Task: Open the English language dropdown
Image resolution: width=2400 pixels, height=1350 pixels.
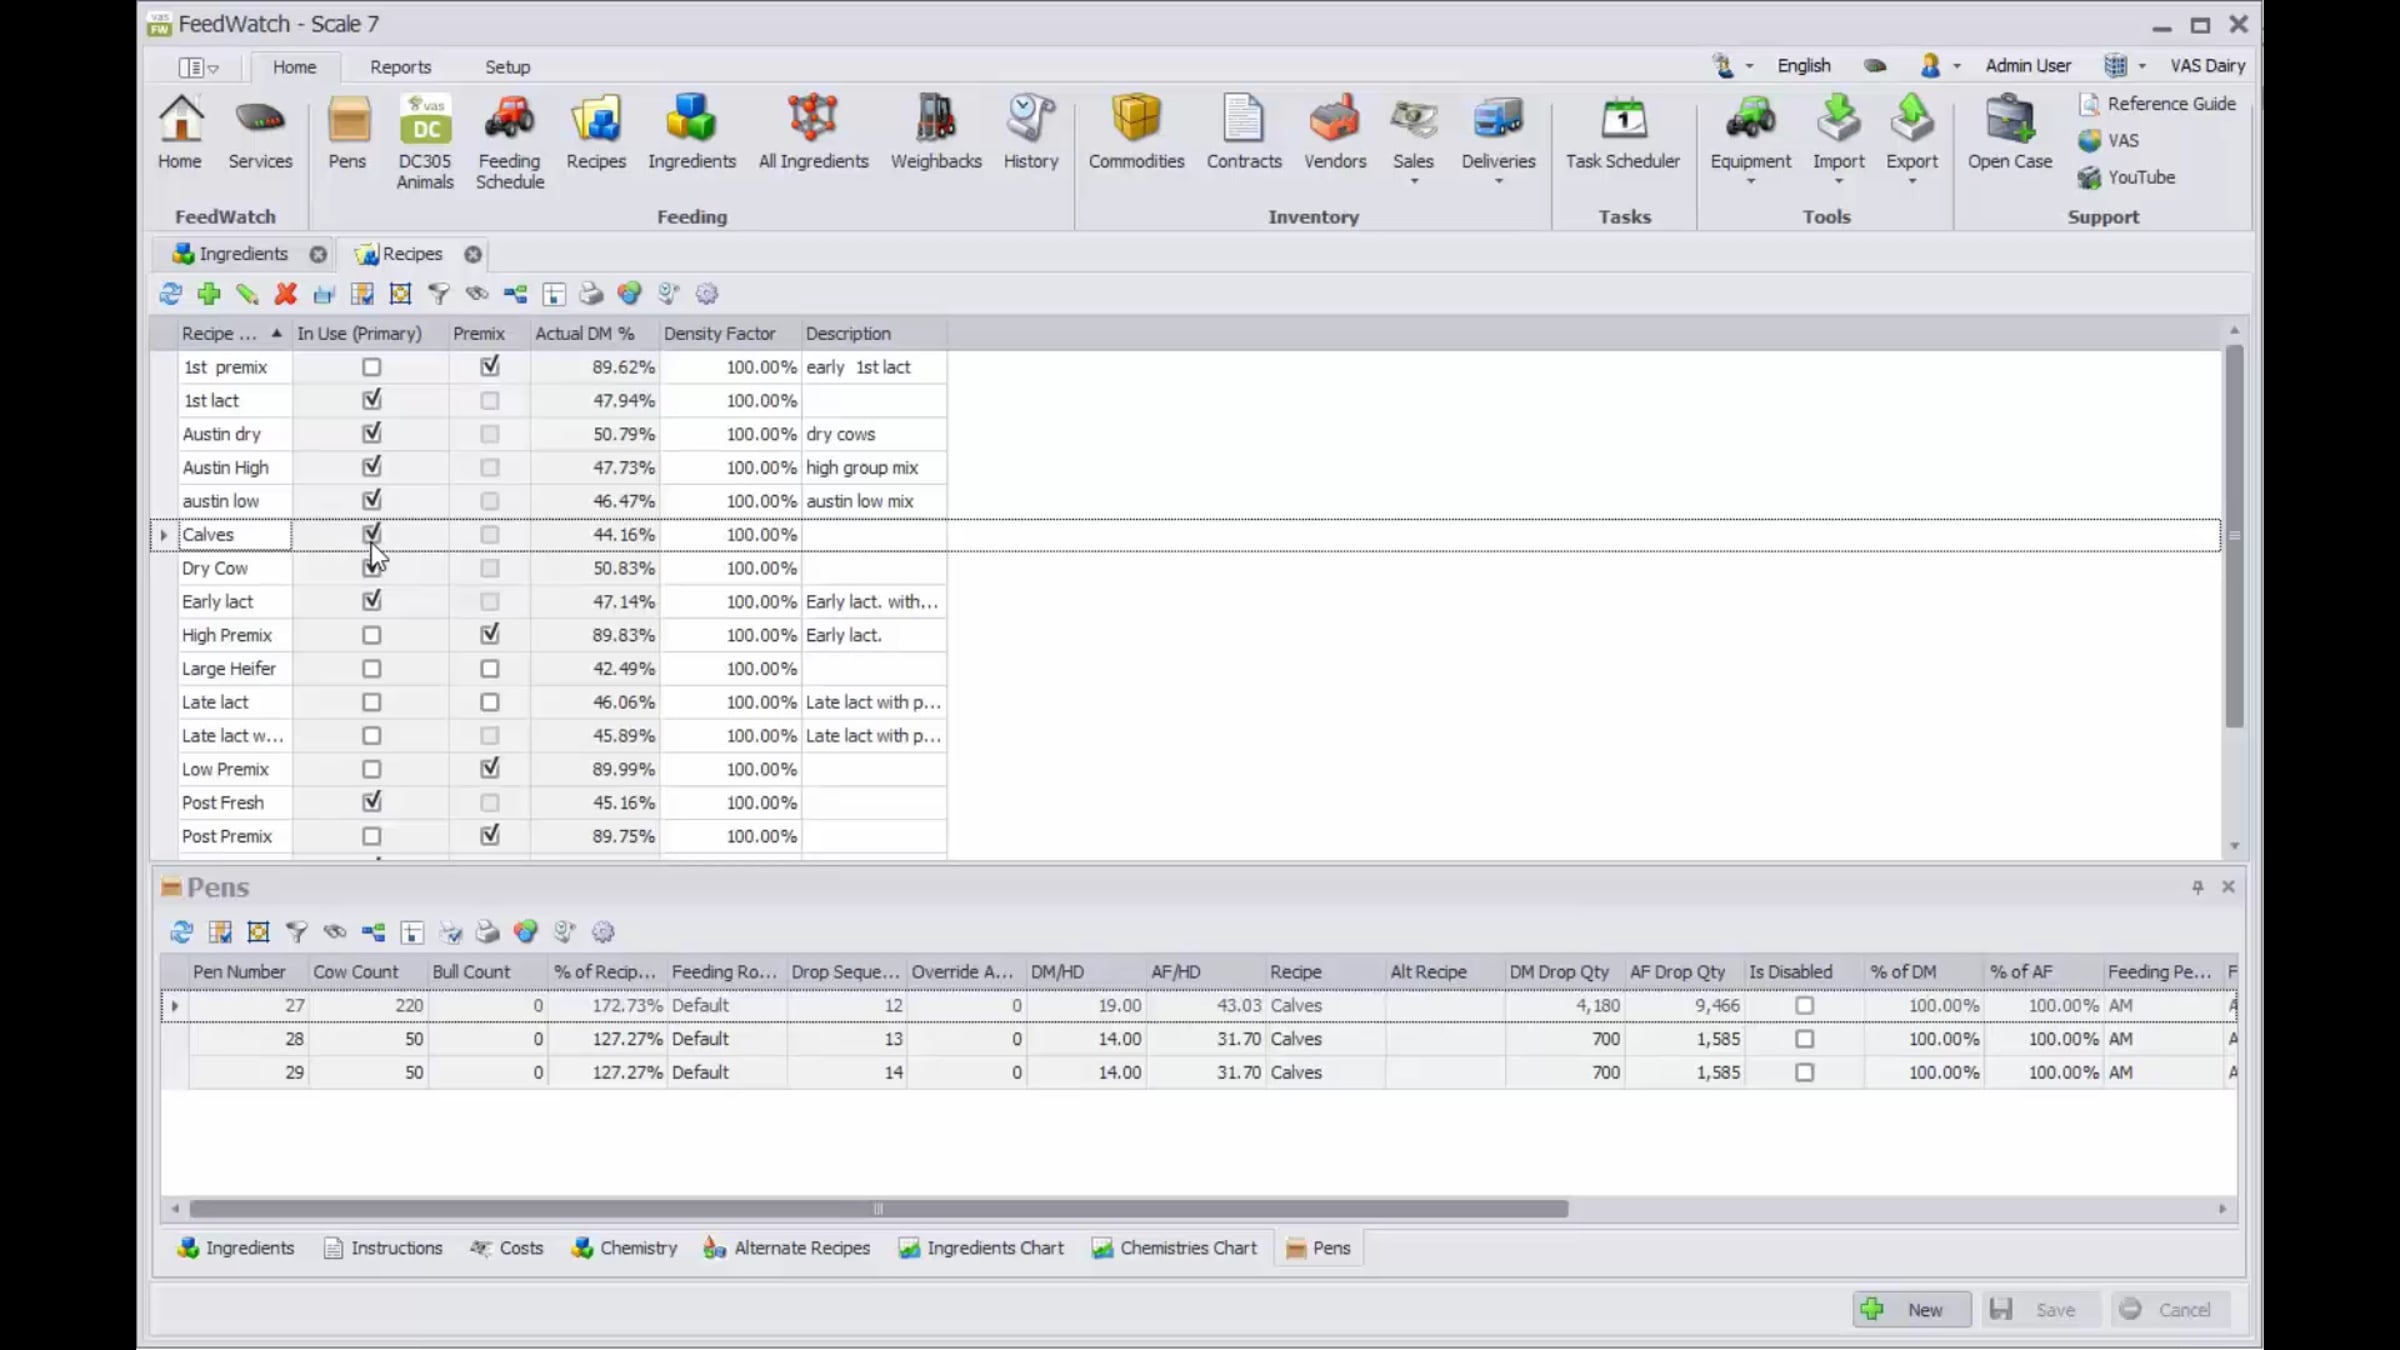Action: tap(1803, 66)
